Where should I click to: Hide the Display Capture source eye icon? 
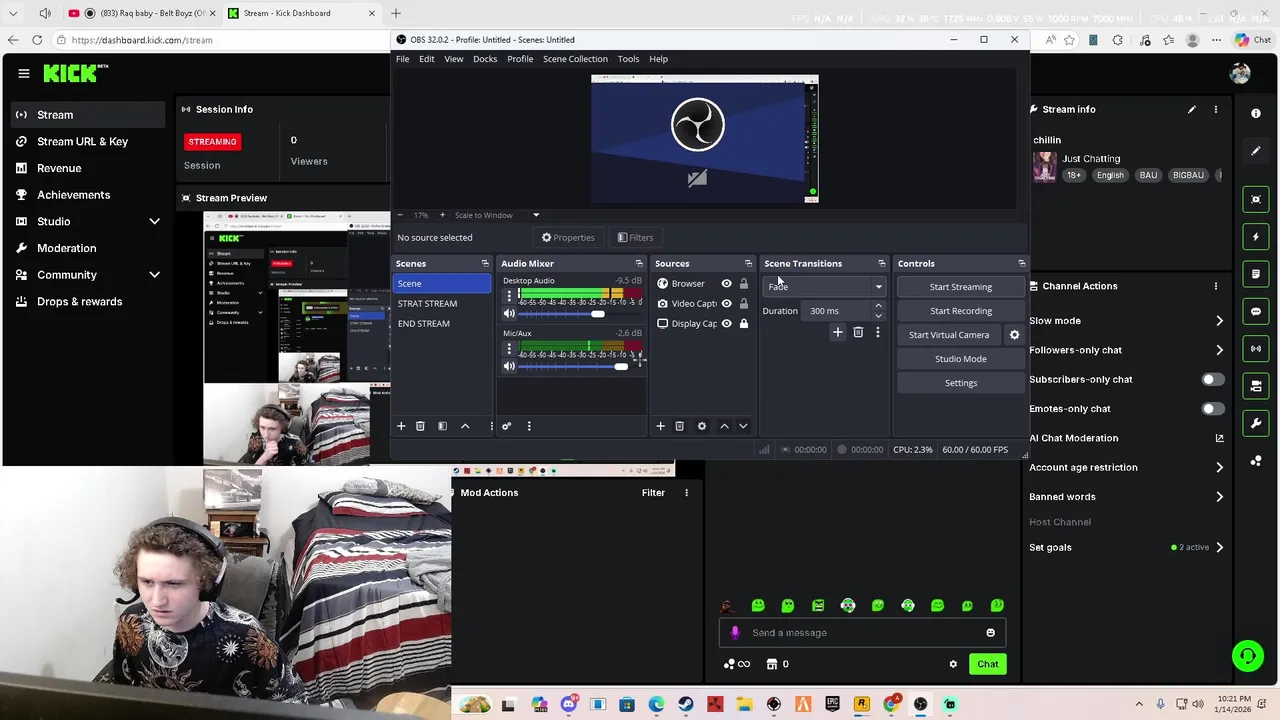(727, 324)
